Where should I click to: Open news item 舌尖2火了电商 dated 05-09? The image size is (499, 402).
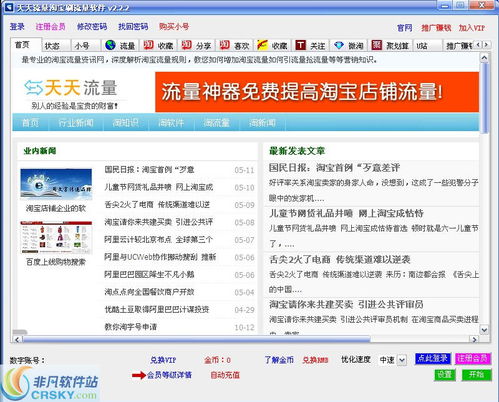point(157,205)
